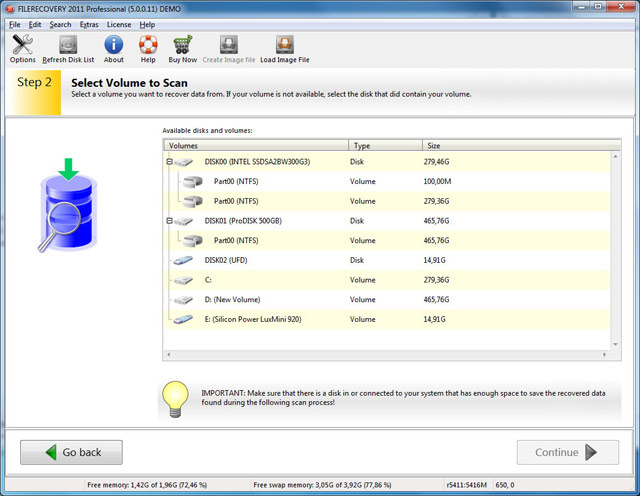Click the FILERECOVERY title bar app icon
The width and height of the screenshot is (640, 496).
10,9
